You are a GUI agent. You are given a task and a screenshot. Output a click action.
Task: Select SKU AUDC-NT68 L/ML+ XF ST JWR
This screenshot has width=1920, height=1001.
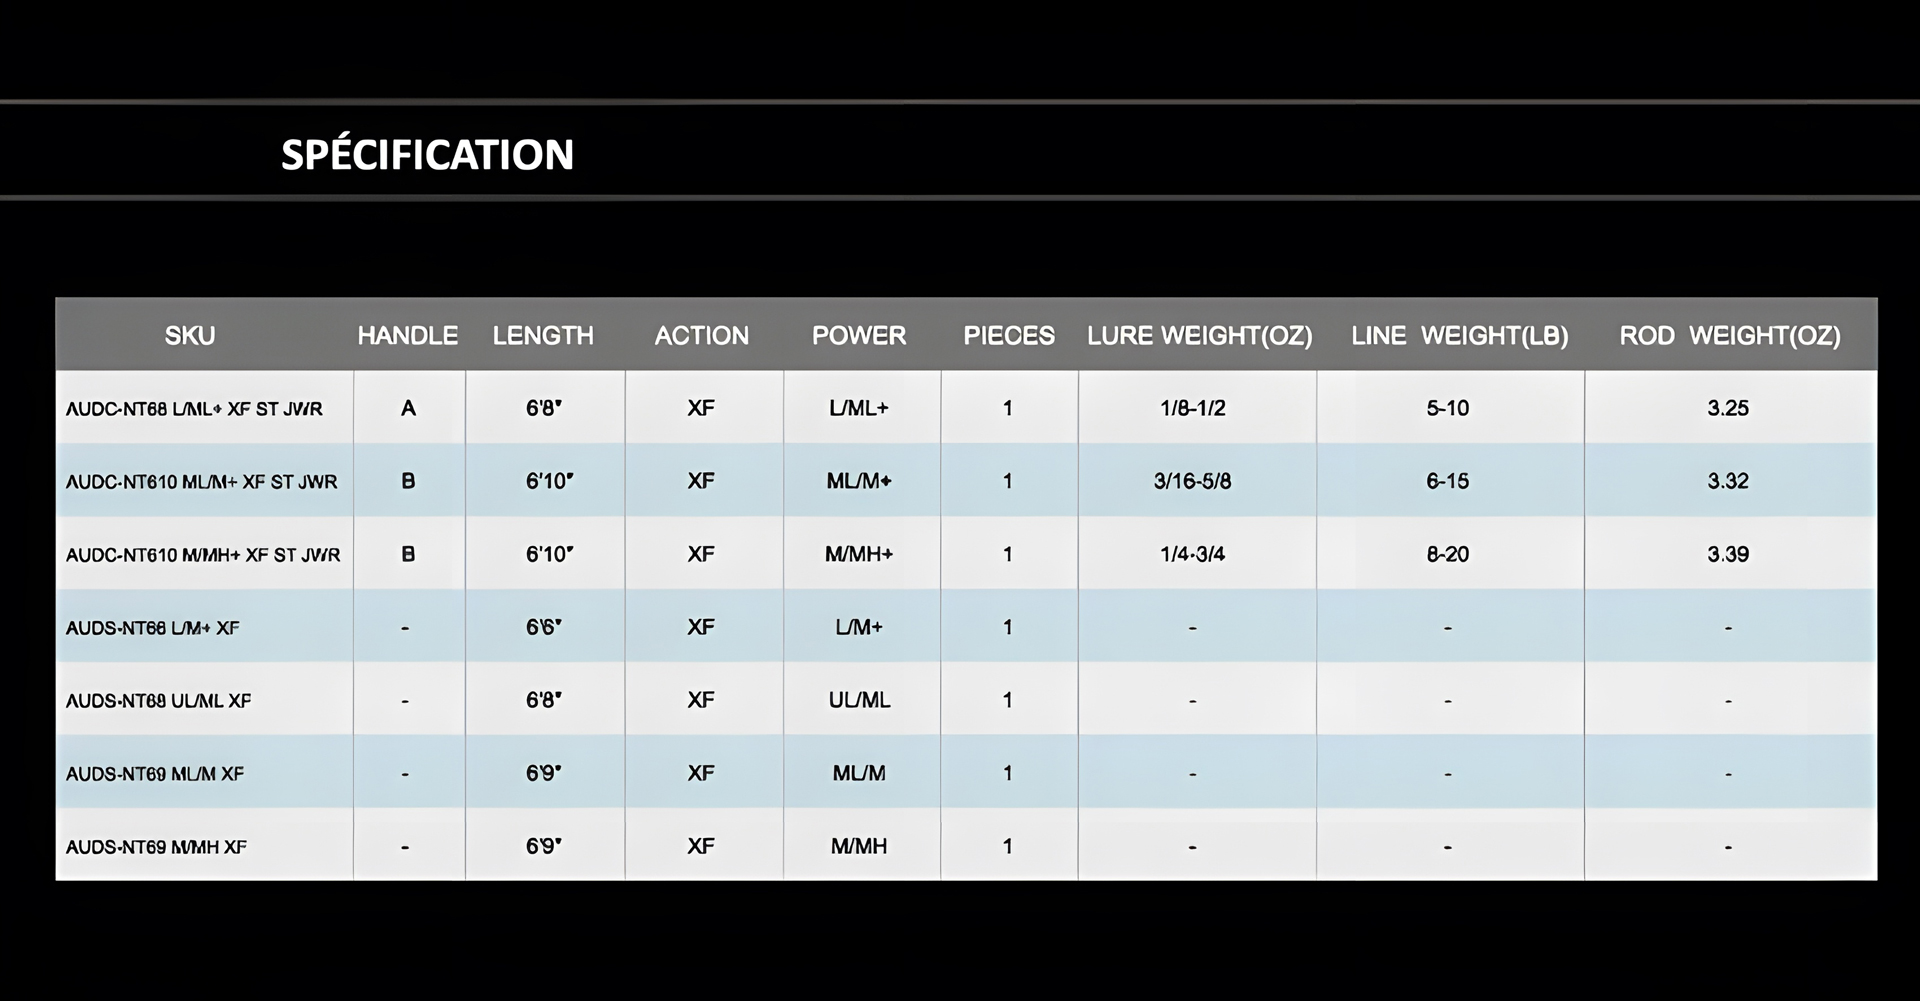tap(194, 409)
